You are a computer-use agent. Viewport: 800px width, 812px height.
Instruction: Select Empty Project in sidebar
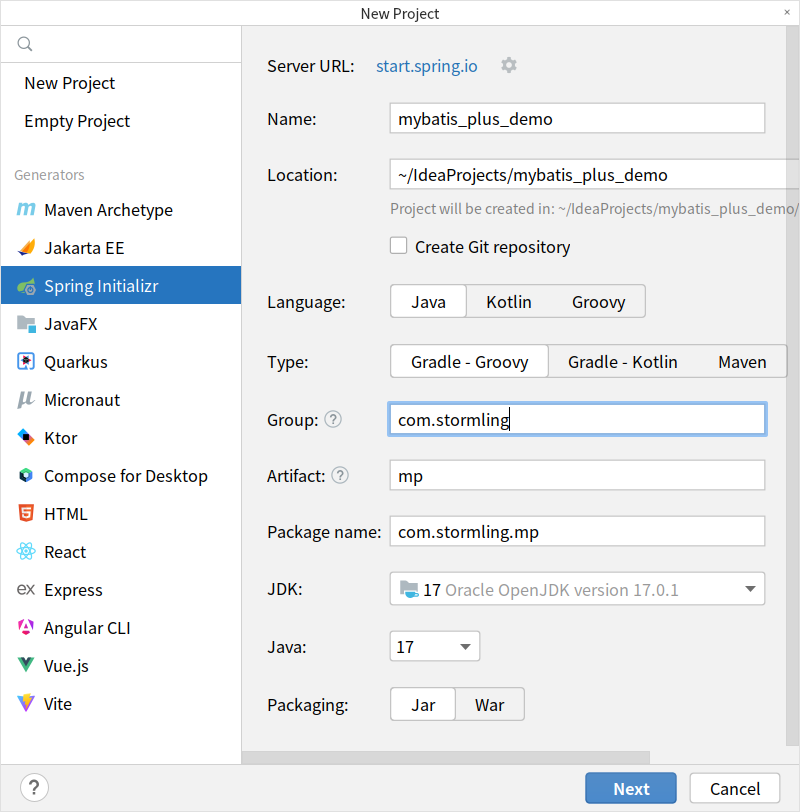121,121
